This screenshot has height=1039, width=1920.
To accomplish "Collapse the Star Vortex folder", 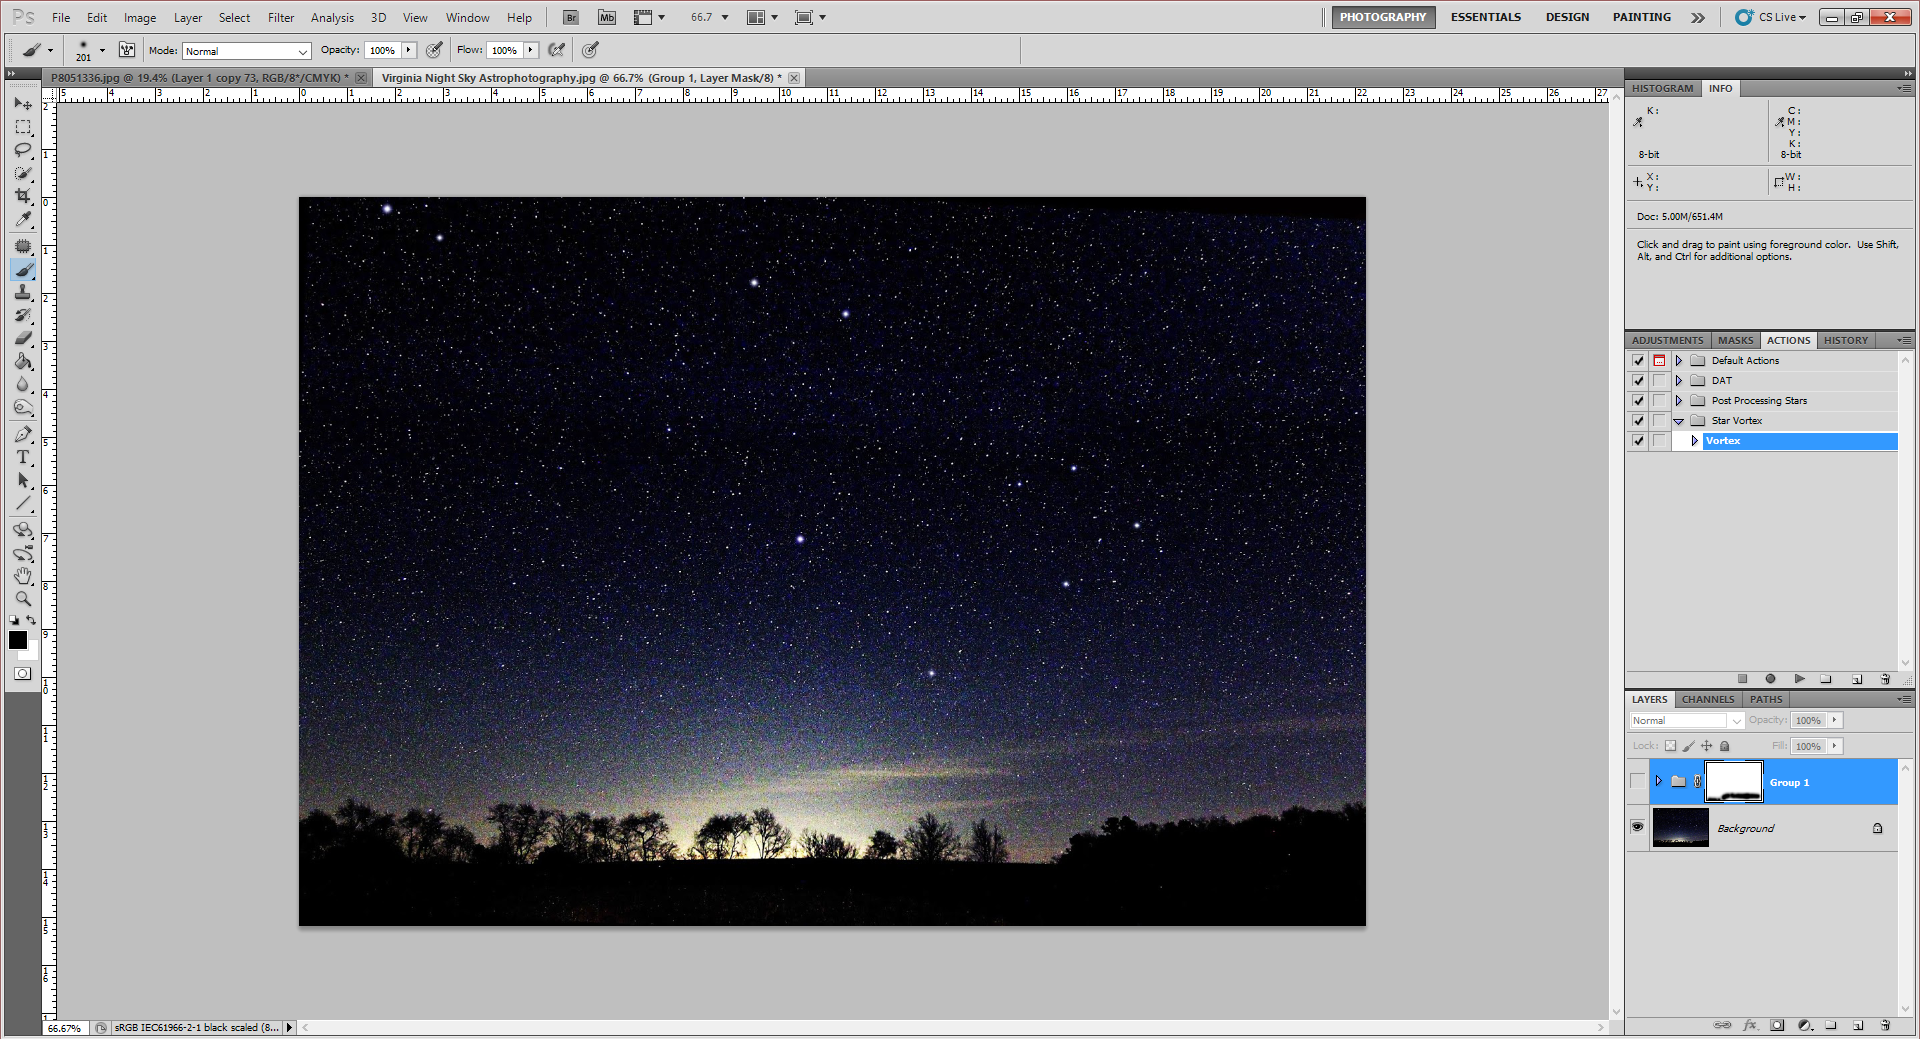I will pos(1679,421).
